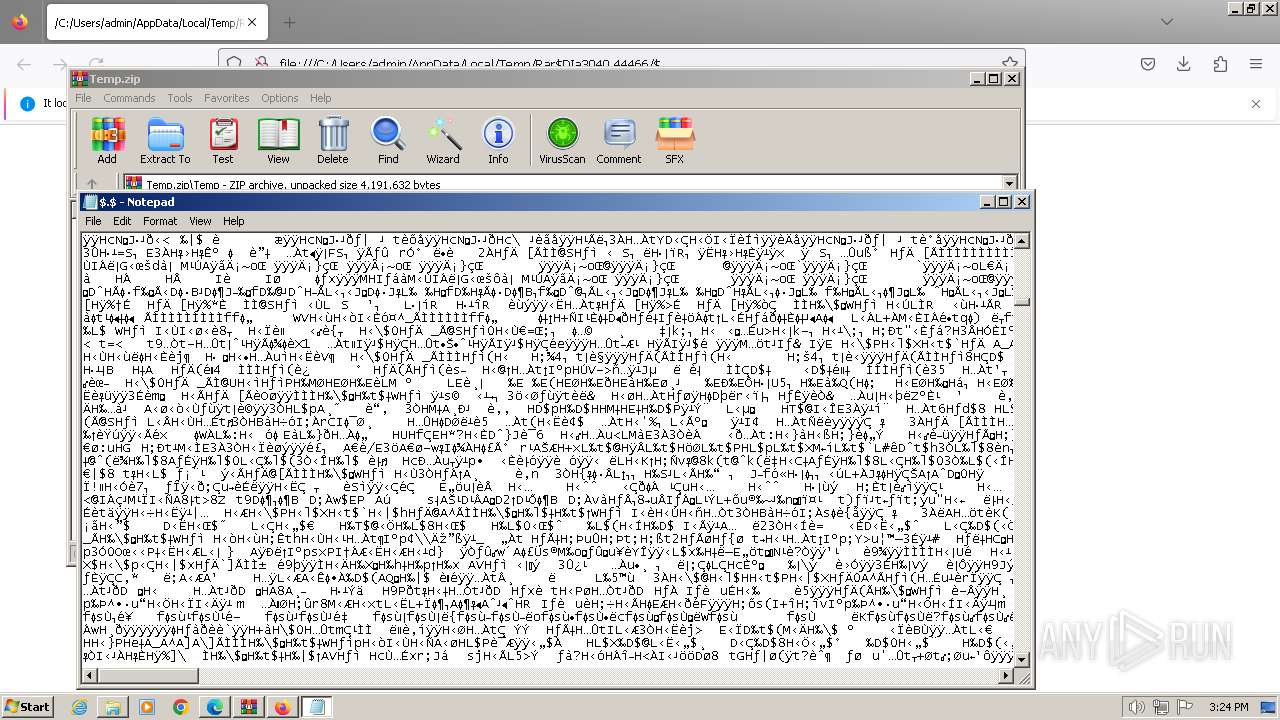Show archive Info
The height and width of the screenshot is (720, 1280).
coord(498,140)
